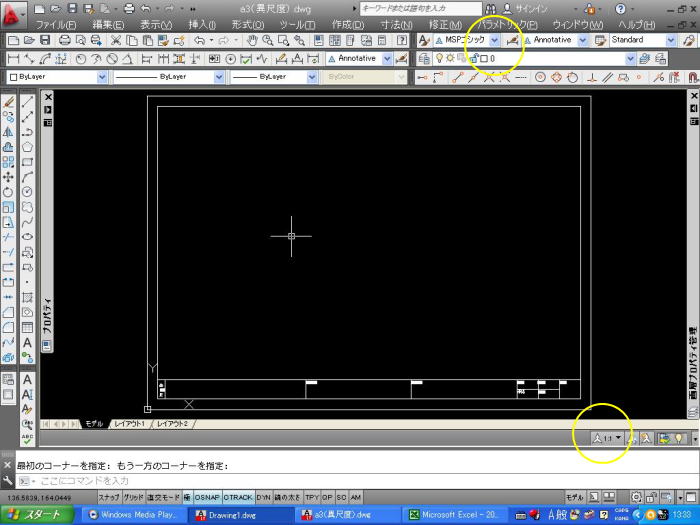
Task: Click the Save diskette icon in standard toolbar
Action: (x=45, y=41)
